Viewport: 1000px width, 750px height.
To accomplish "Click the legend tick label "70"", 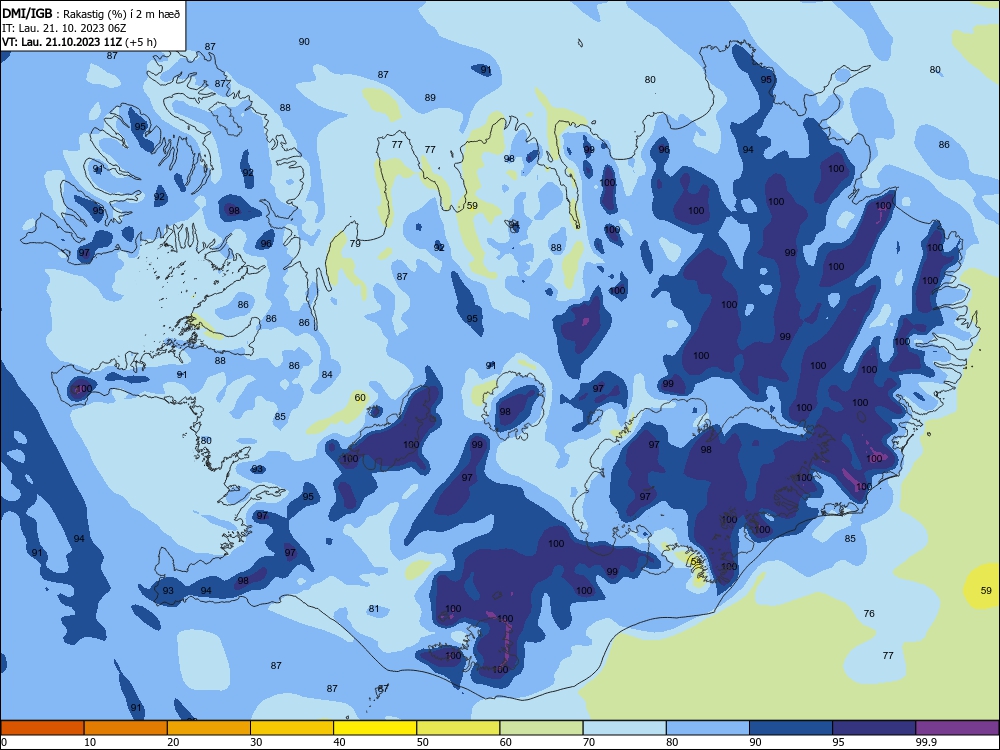I will pos(589,742).
